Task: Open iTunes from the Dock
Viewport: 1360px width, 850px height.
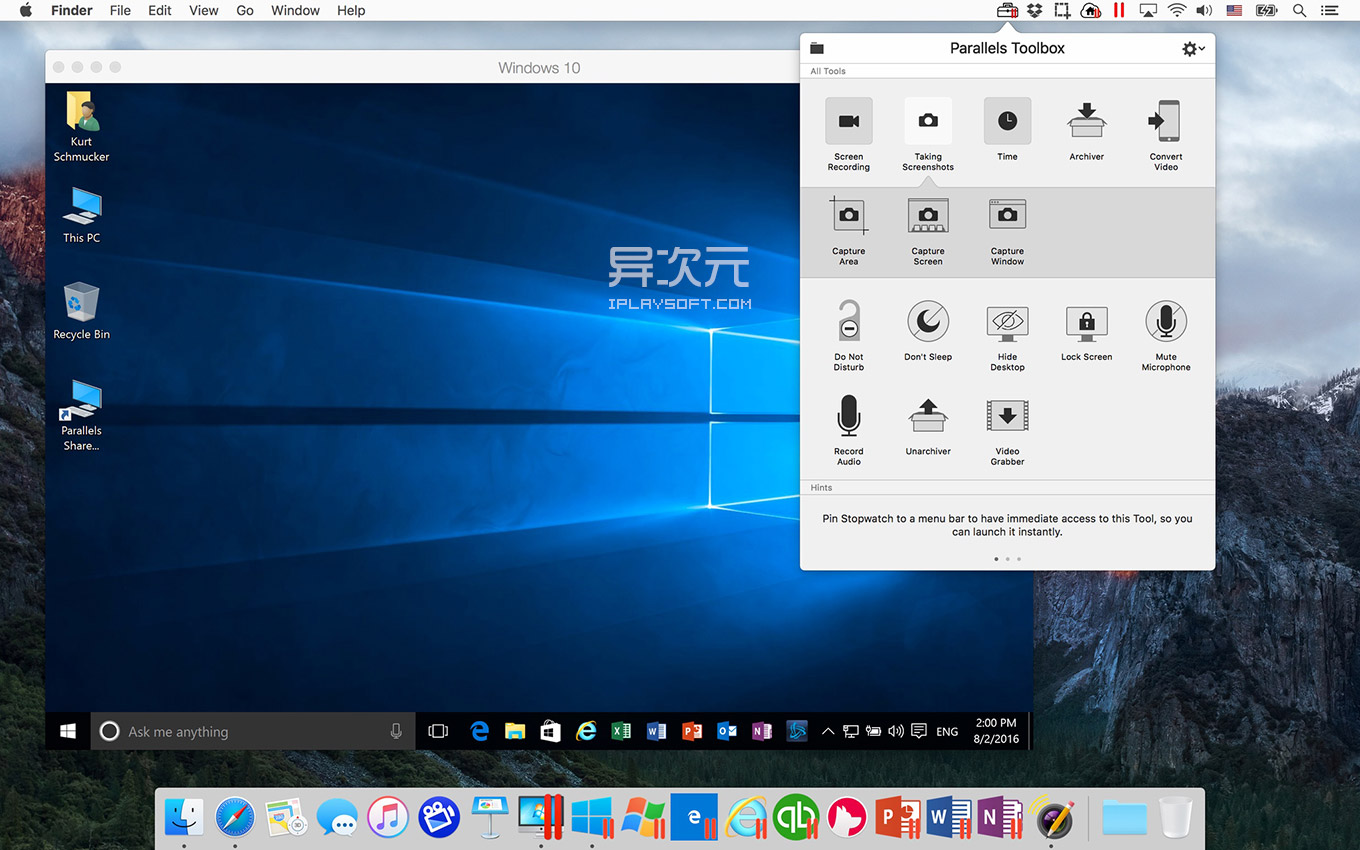Action: click(x=388, y=817)
